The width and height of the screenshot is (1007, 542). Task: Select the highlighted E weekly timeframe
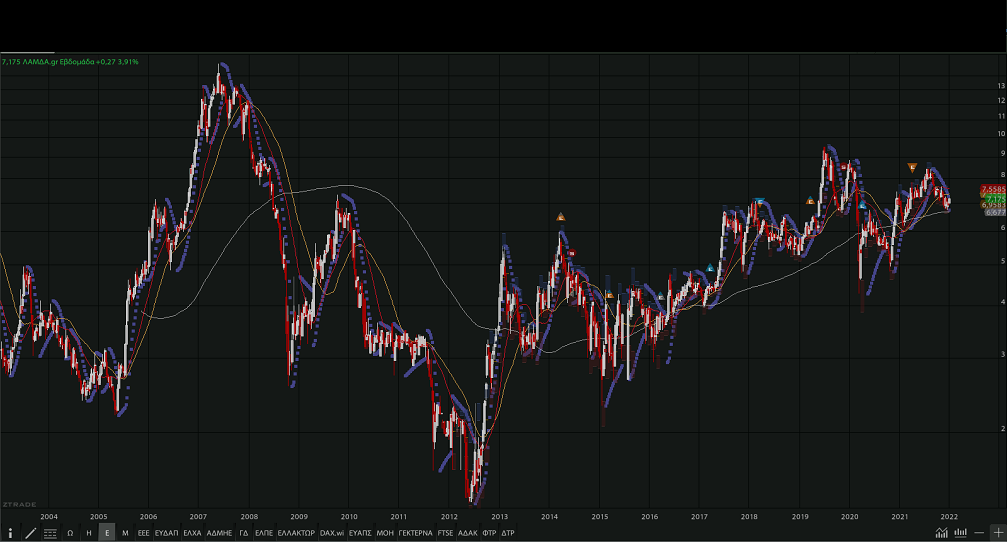[x=107, y=533]
